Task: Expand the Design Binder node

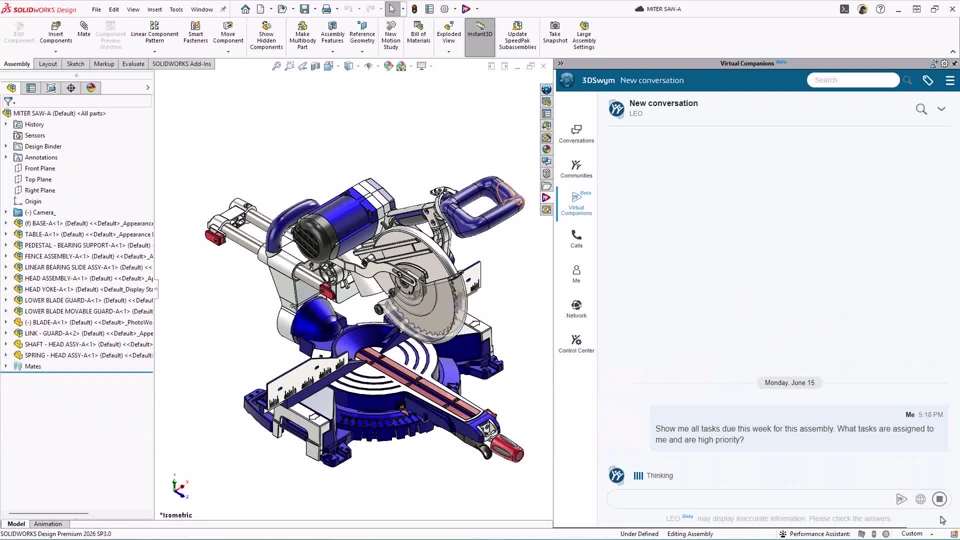Action: 6,146
